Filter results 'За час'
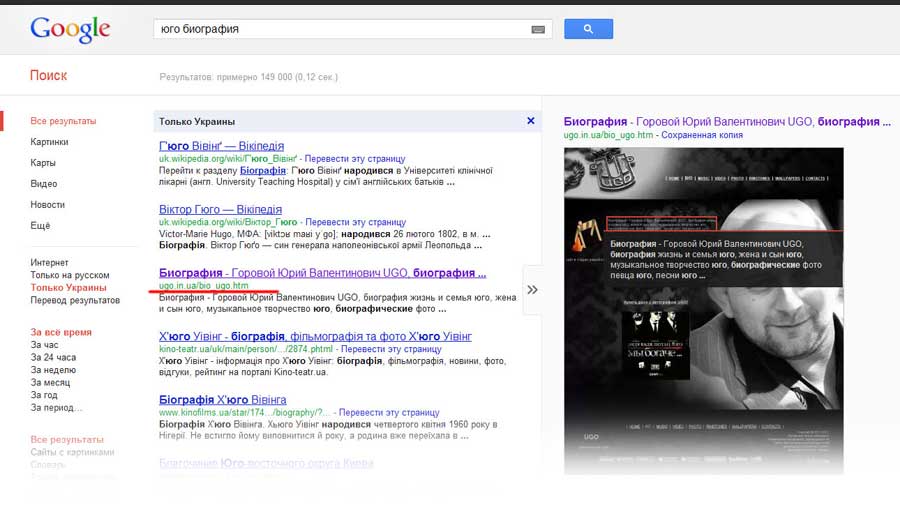This screenshot has height=516, width=900. 44,345
